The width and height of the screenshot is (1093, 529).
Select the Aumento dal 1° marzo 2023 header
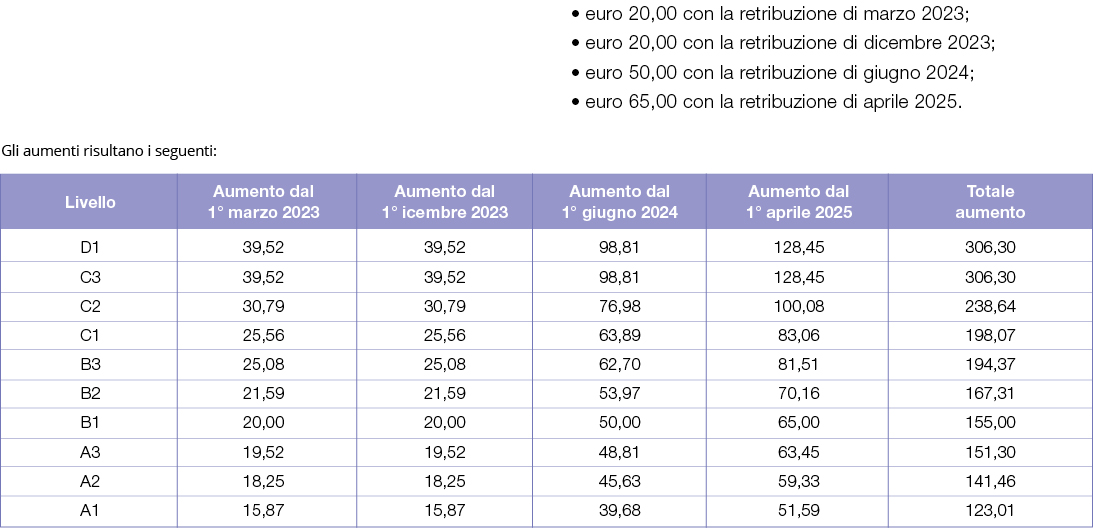[263, 202]
